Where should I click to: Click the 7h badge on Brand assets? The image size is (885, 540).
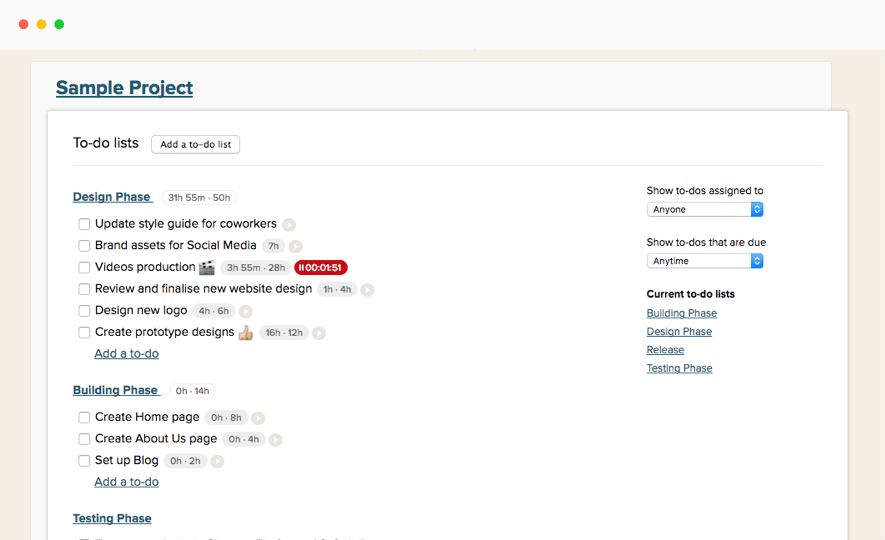click(x=274, y=246)
